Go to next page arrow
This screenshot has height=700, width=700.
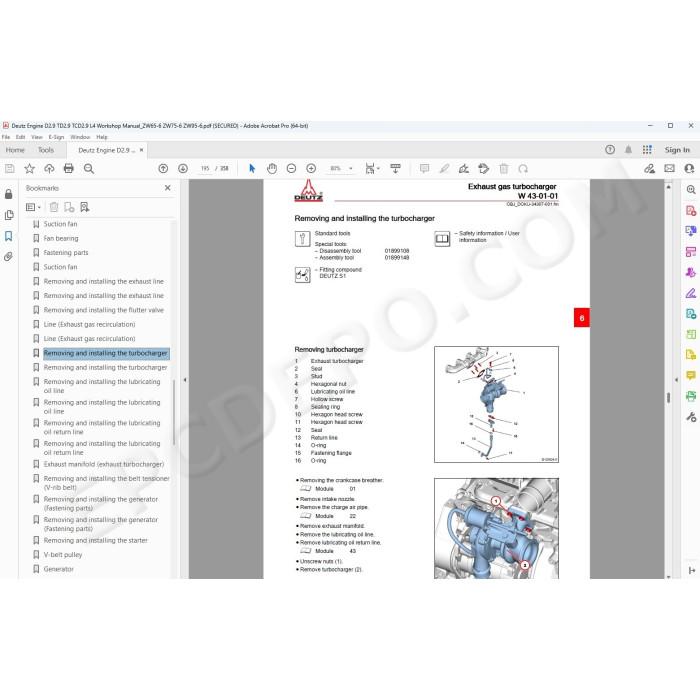click(x=183, y=168)
